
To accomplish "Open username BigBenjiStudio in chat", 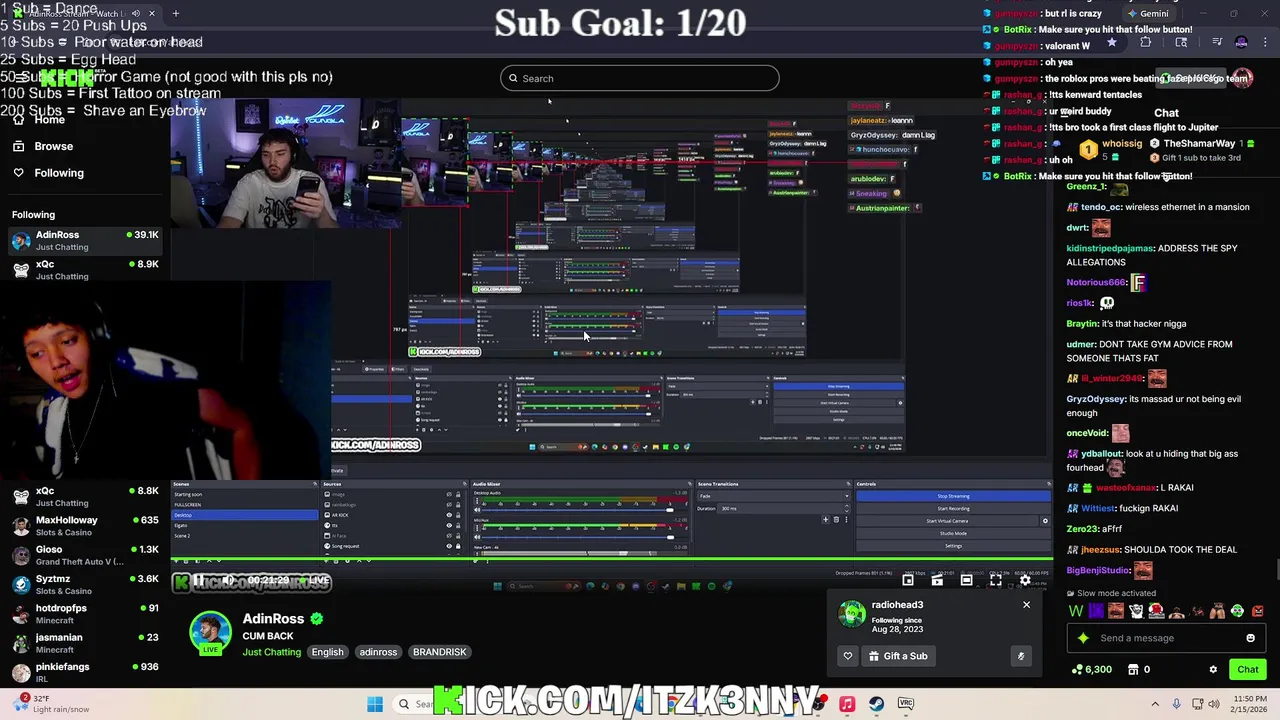I will click(1098, 570).
